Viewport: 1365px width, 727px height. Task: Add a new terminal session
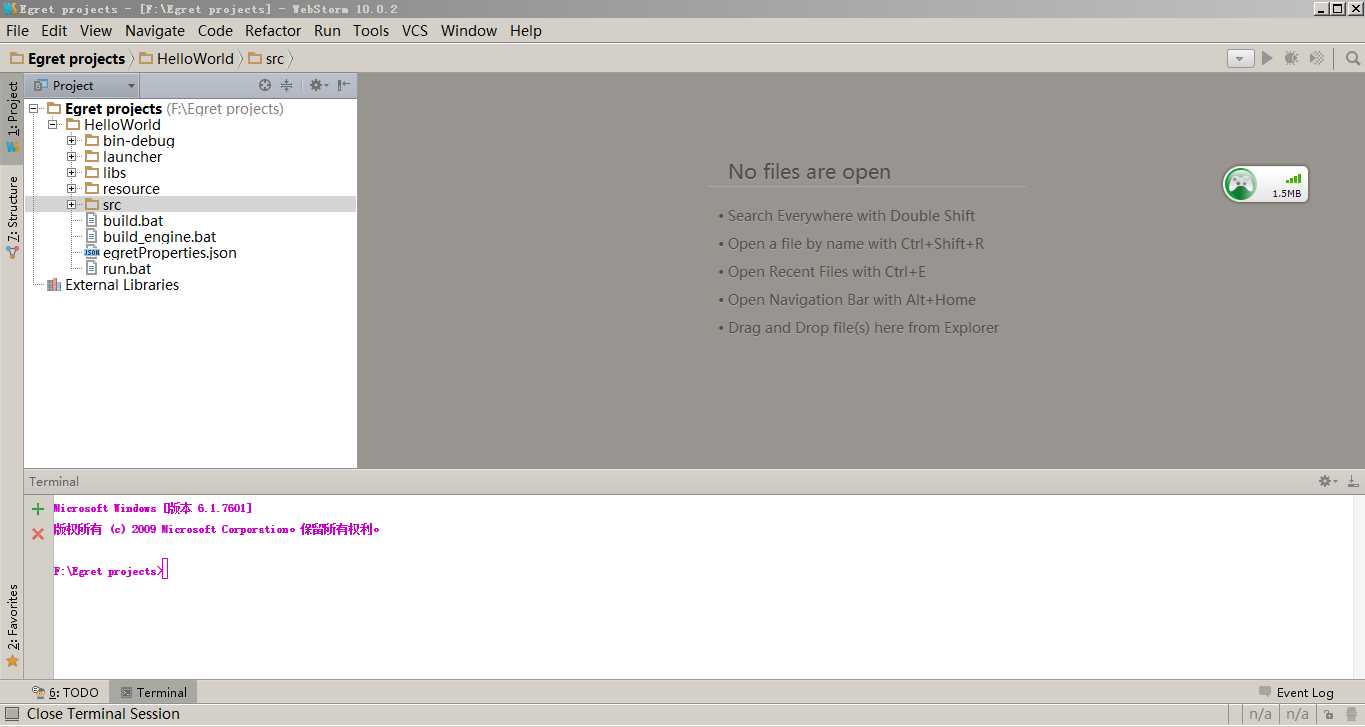(x=38, y=509)
